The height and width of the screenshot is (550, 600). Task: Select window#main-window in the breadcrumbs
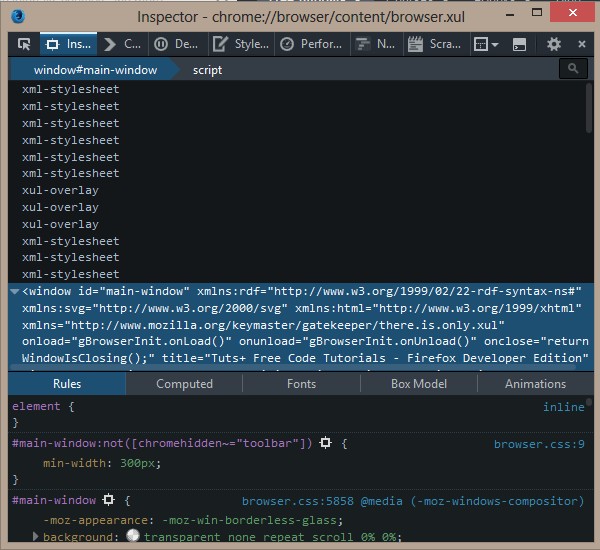point(95,70)
